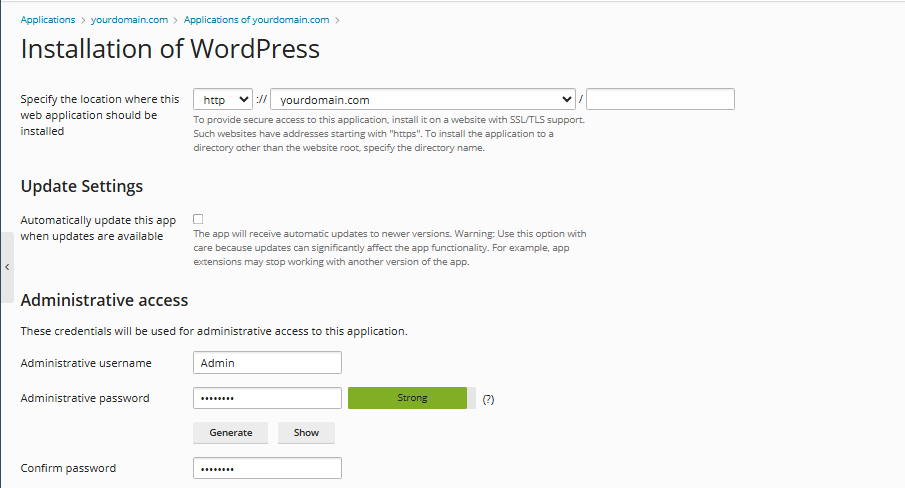Click the 'Confirm password' label
The height and width of the screenshot is (488, 905).
click(68, 468)
